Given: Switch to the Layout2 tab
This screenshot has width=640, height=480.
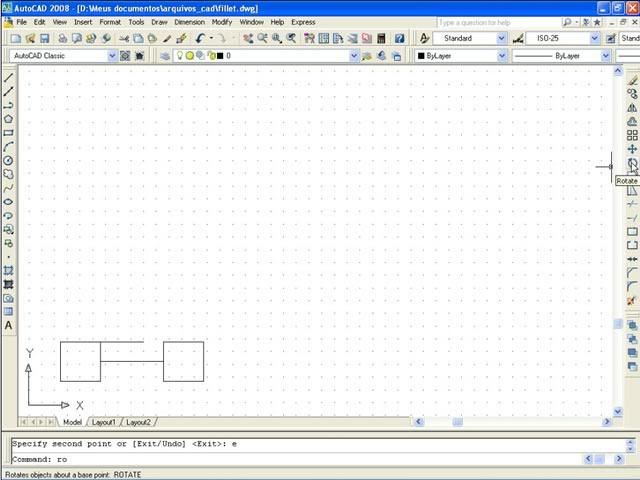Looking at the screenshot, I should (x=138, y=422).
